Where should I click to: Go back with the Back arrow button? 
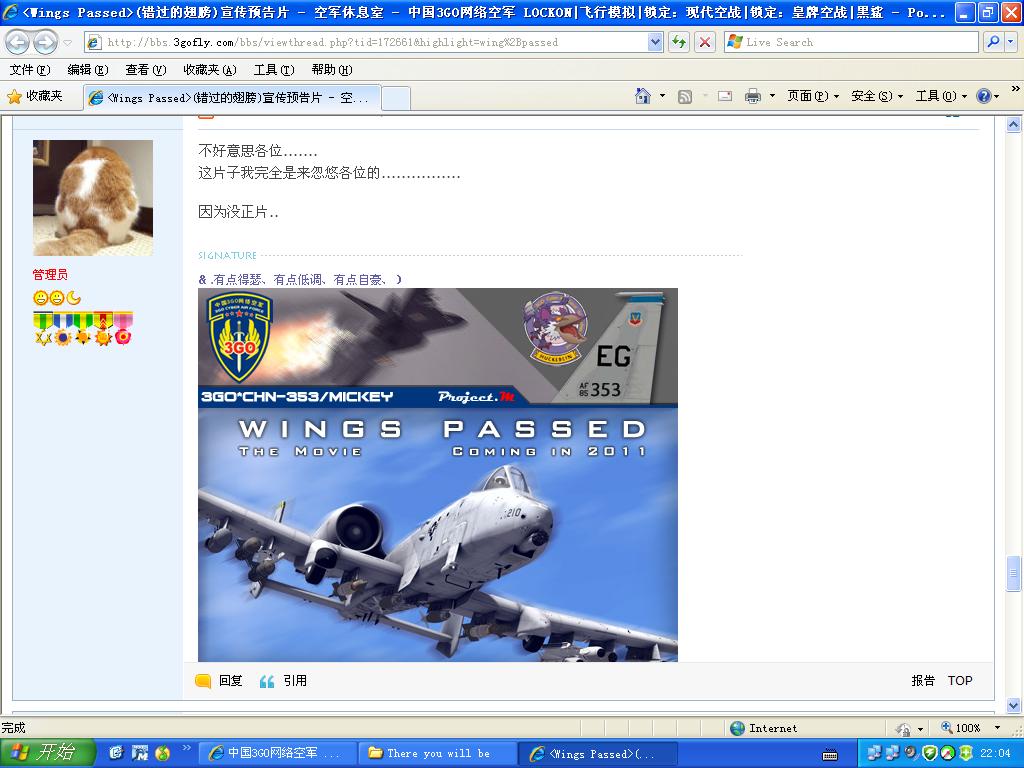[18, 42]
